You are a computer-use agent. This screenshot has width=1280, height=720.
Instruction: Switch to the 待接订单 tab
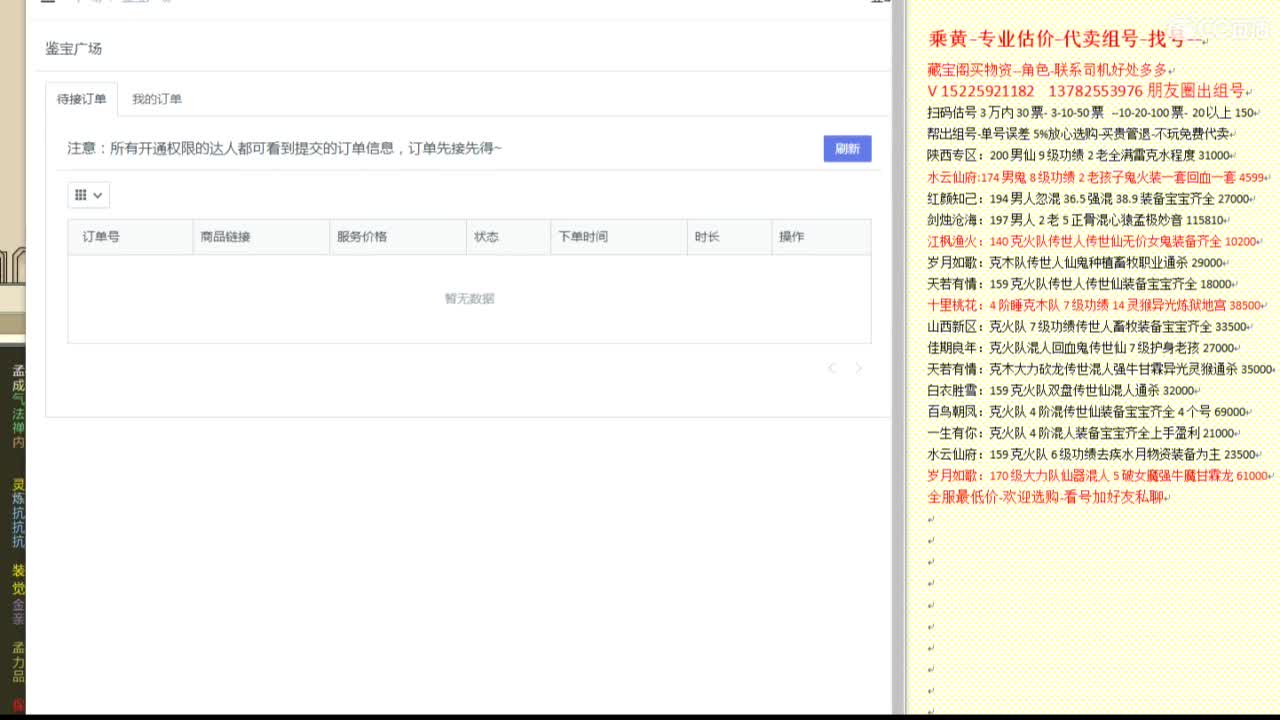tap(82, 99)
